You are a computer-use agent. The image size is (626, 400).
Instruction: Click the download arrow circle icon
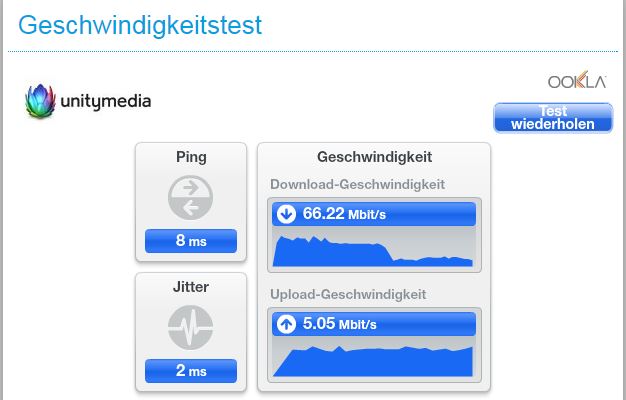pos(286,214)
